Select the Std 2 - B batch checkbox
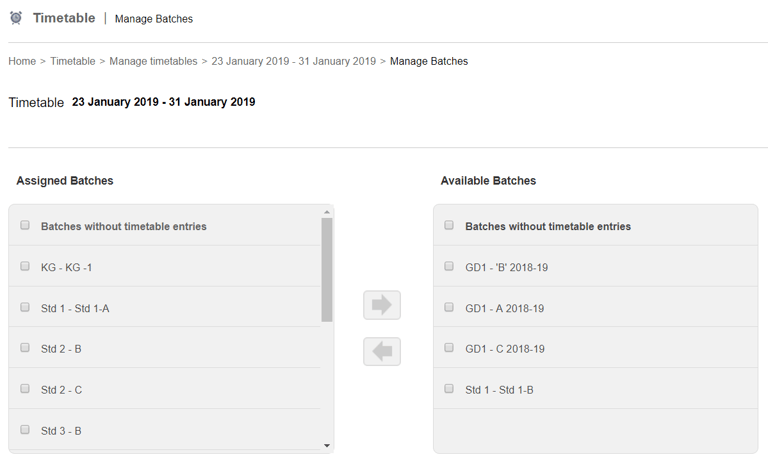768x466 pixels. [x=25, y=348]
